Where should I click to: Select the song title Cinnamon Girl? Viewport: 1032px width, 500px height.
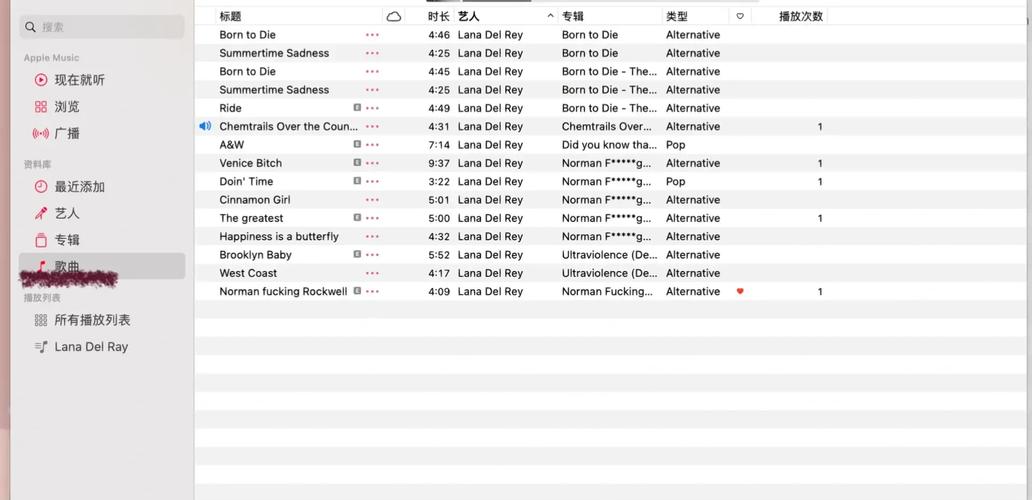pos(255,200)
